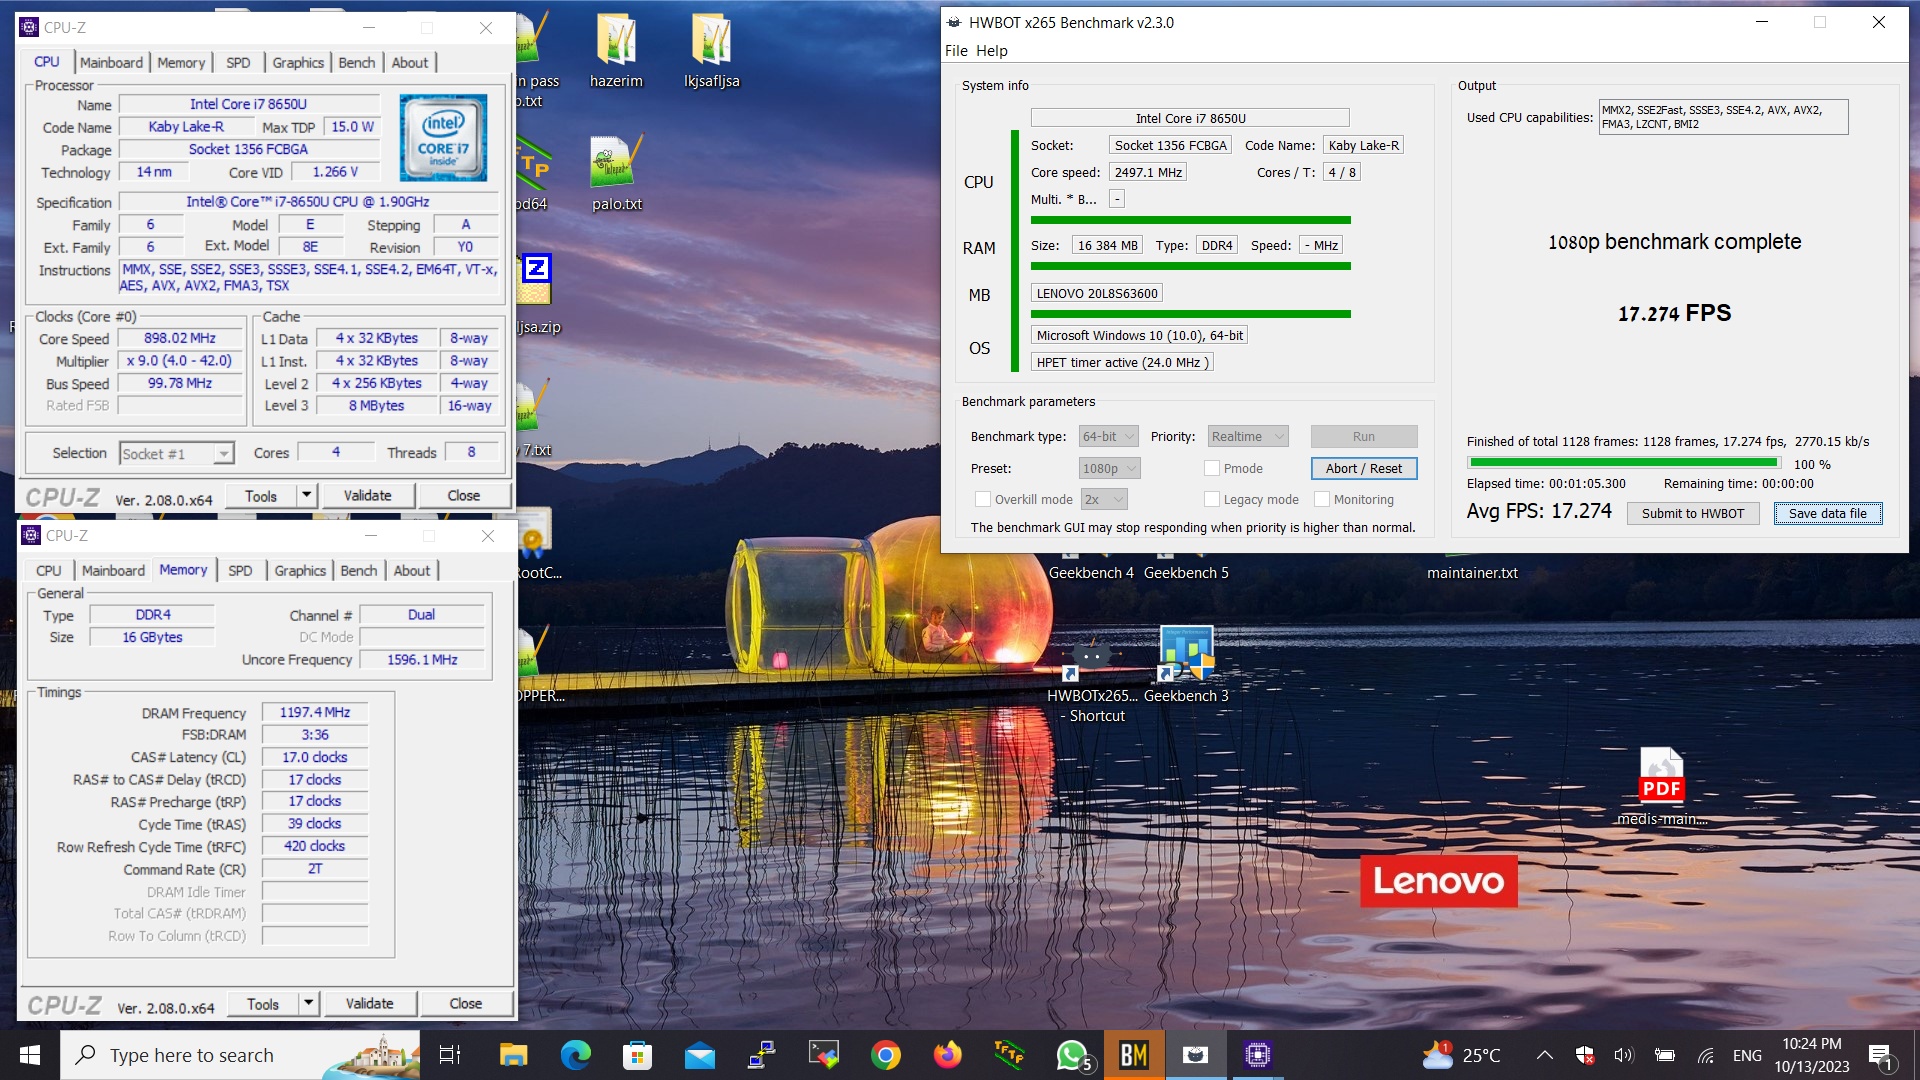
Task: Expand Tools dropdown arrow in bottom CPU-Z
Action: coord(308,1003)
